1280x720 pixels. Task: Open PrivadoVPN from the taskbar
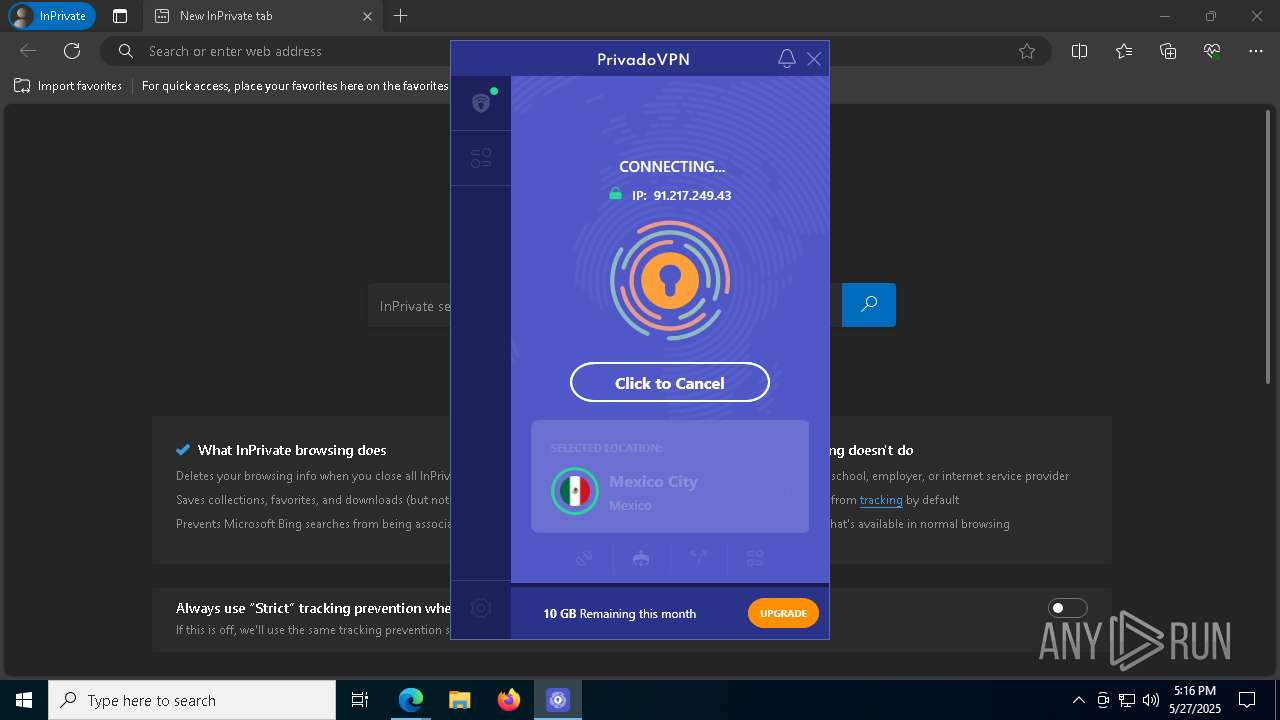(x=558, y=700)
